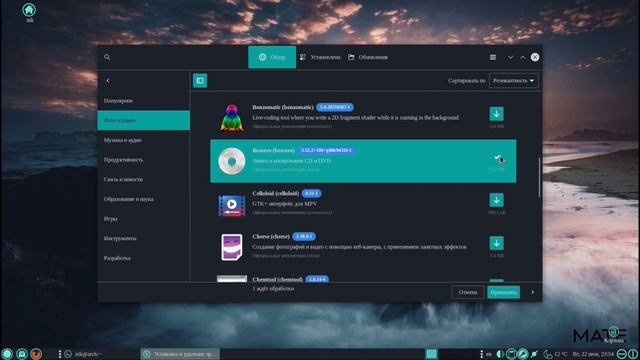Mark Bonzomatic for install with download arrow

496,114
